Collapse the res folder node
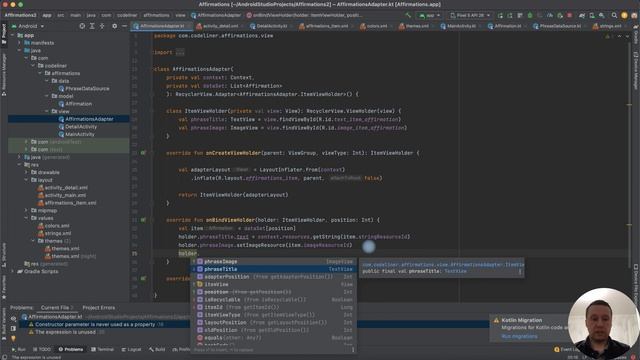Image resolution: width=640 pixels, height=360 pixels. pyautogui.click(x=19, y=165)
